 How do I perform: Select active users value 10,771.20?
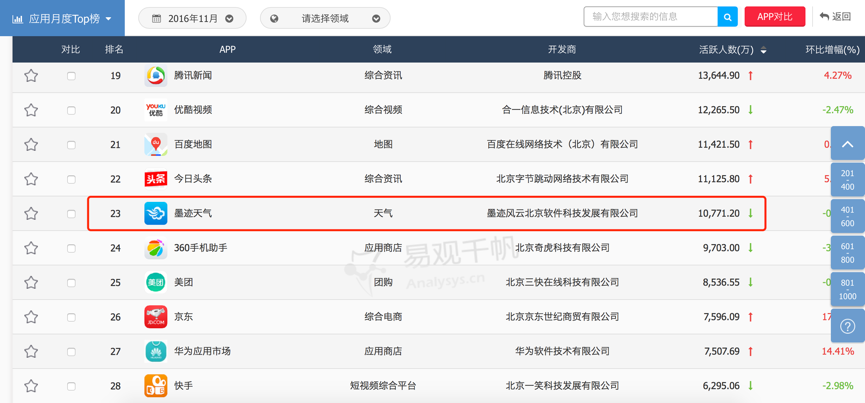click(x=719, y=213)
